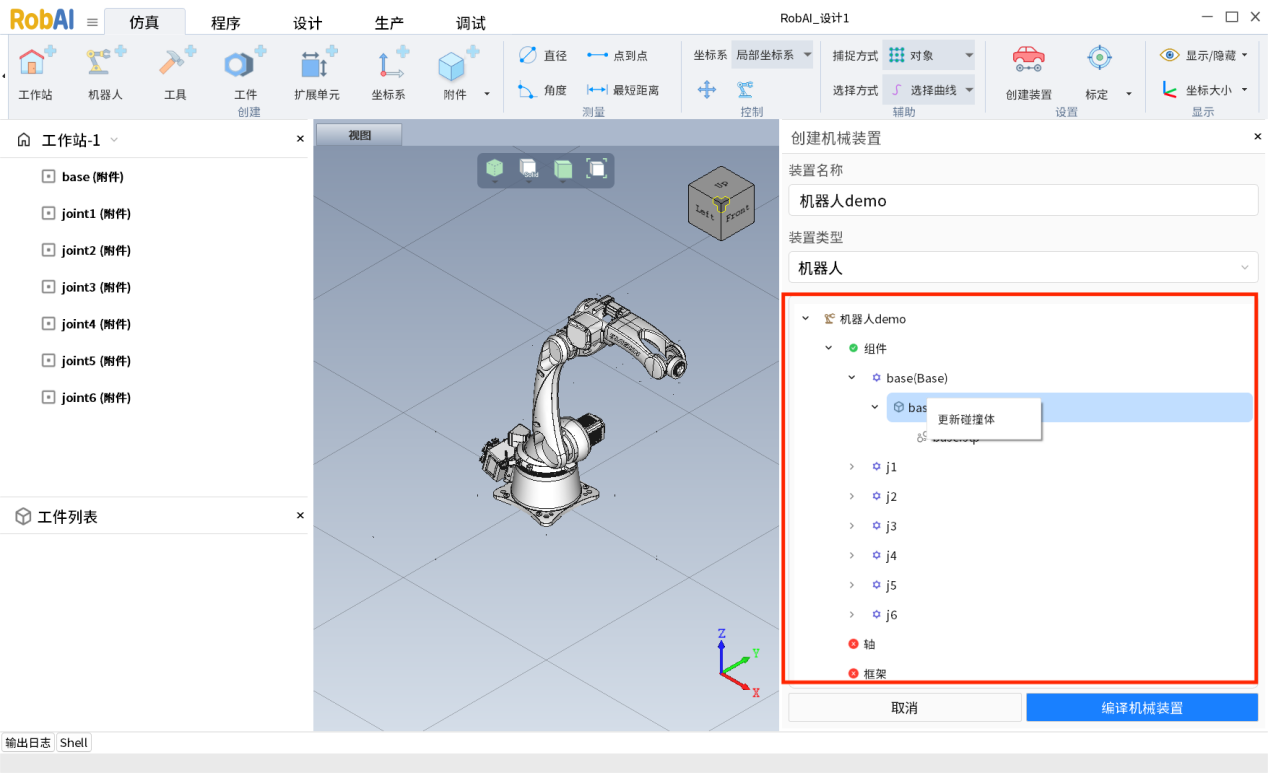Viewport: 1268px width, 773px height.
Task: Click the 创建装置 car icon
Action: 1028,60
